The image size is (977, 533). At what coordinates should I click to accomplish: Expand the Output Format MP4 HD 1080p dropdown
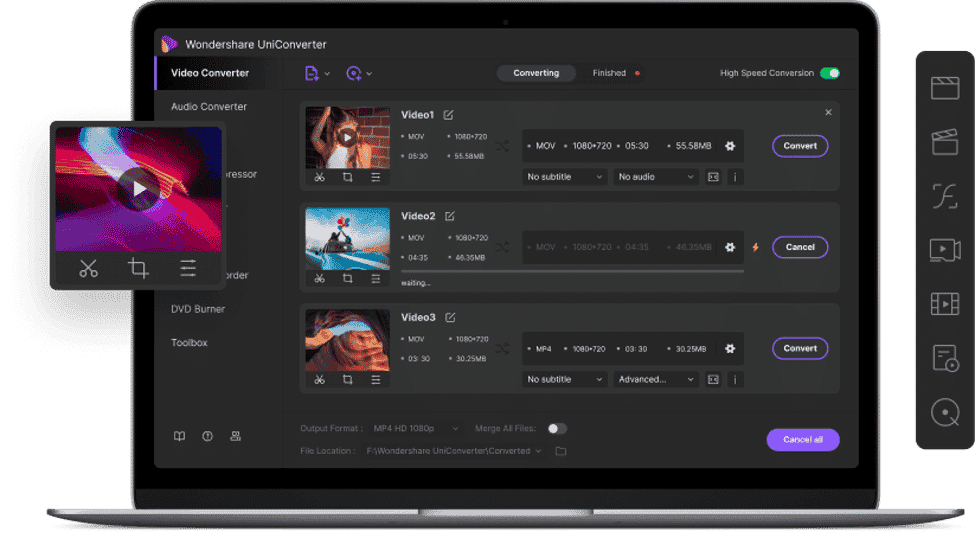[415, 428]
